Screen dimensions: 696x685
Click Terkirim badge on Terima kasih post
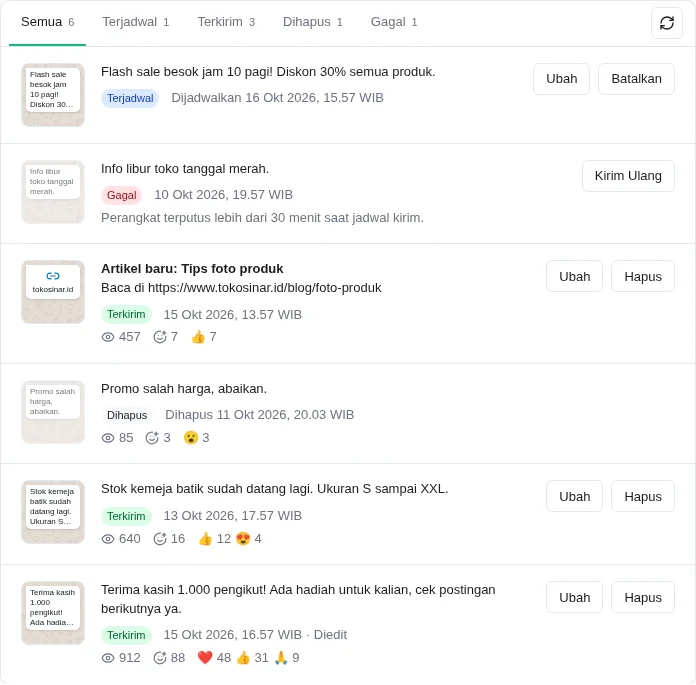[127, 635]
